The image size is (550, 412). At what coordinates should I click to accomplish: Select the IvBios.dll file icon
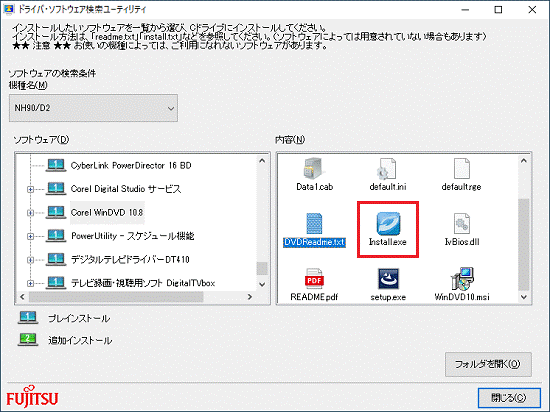pos(461,223)
